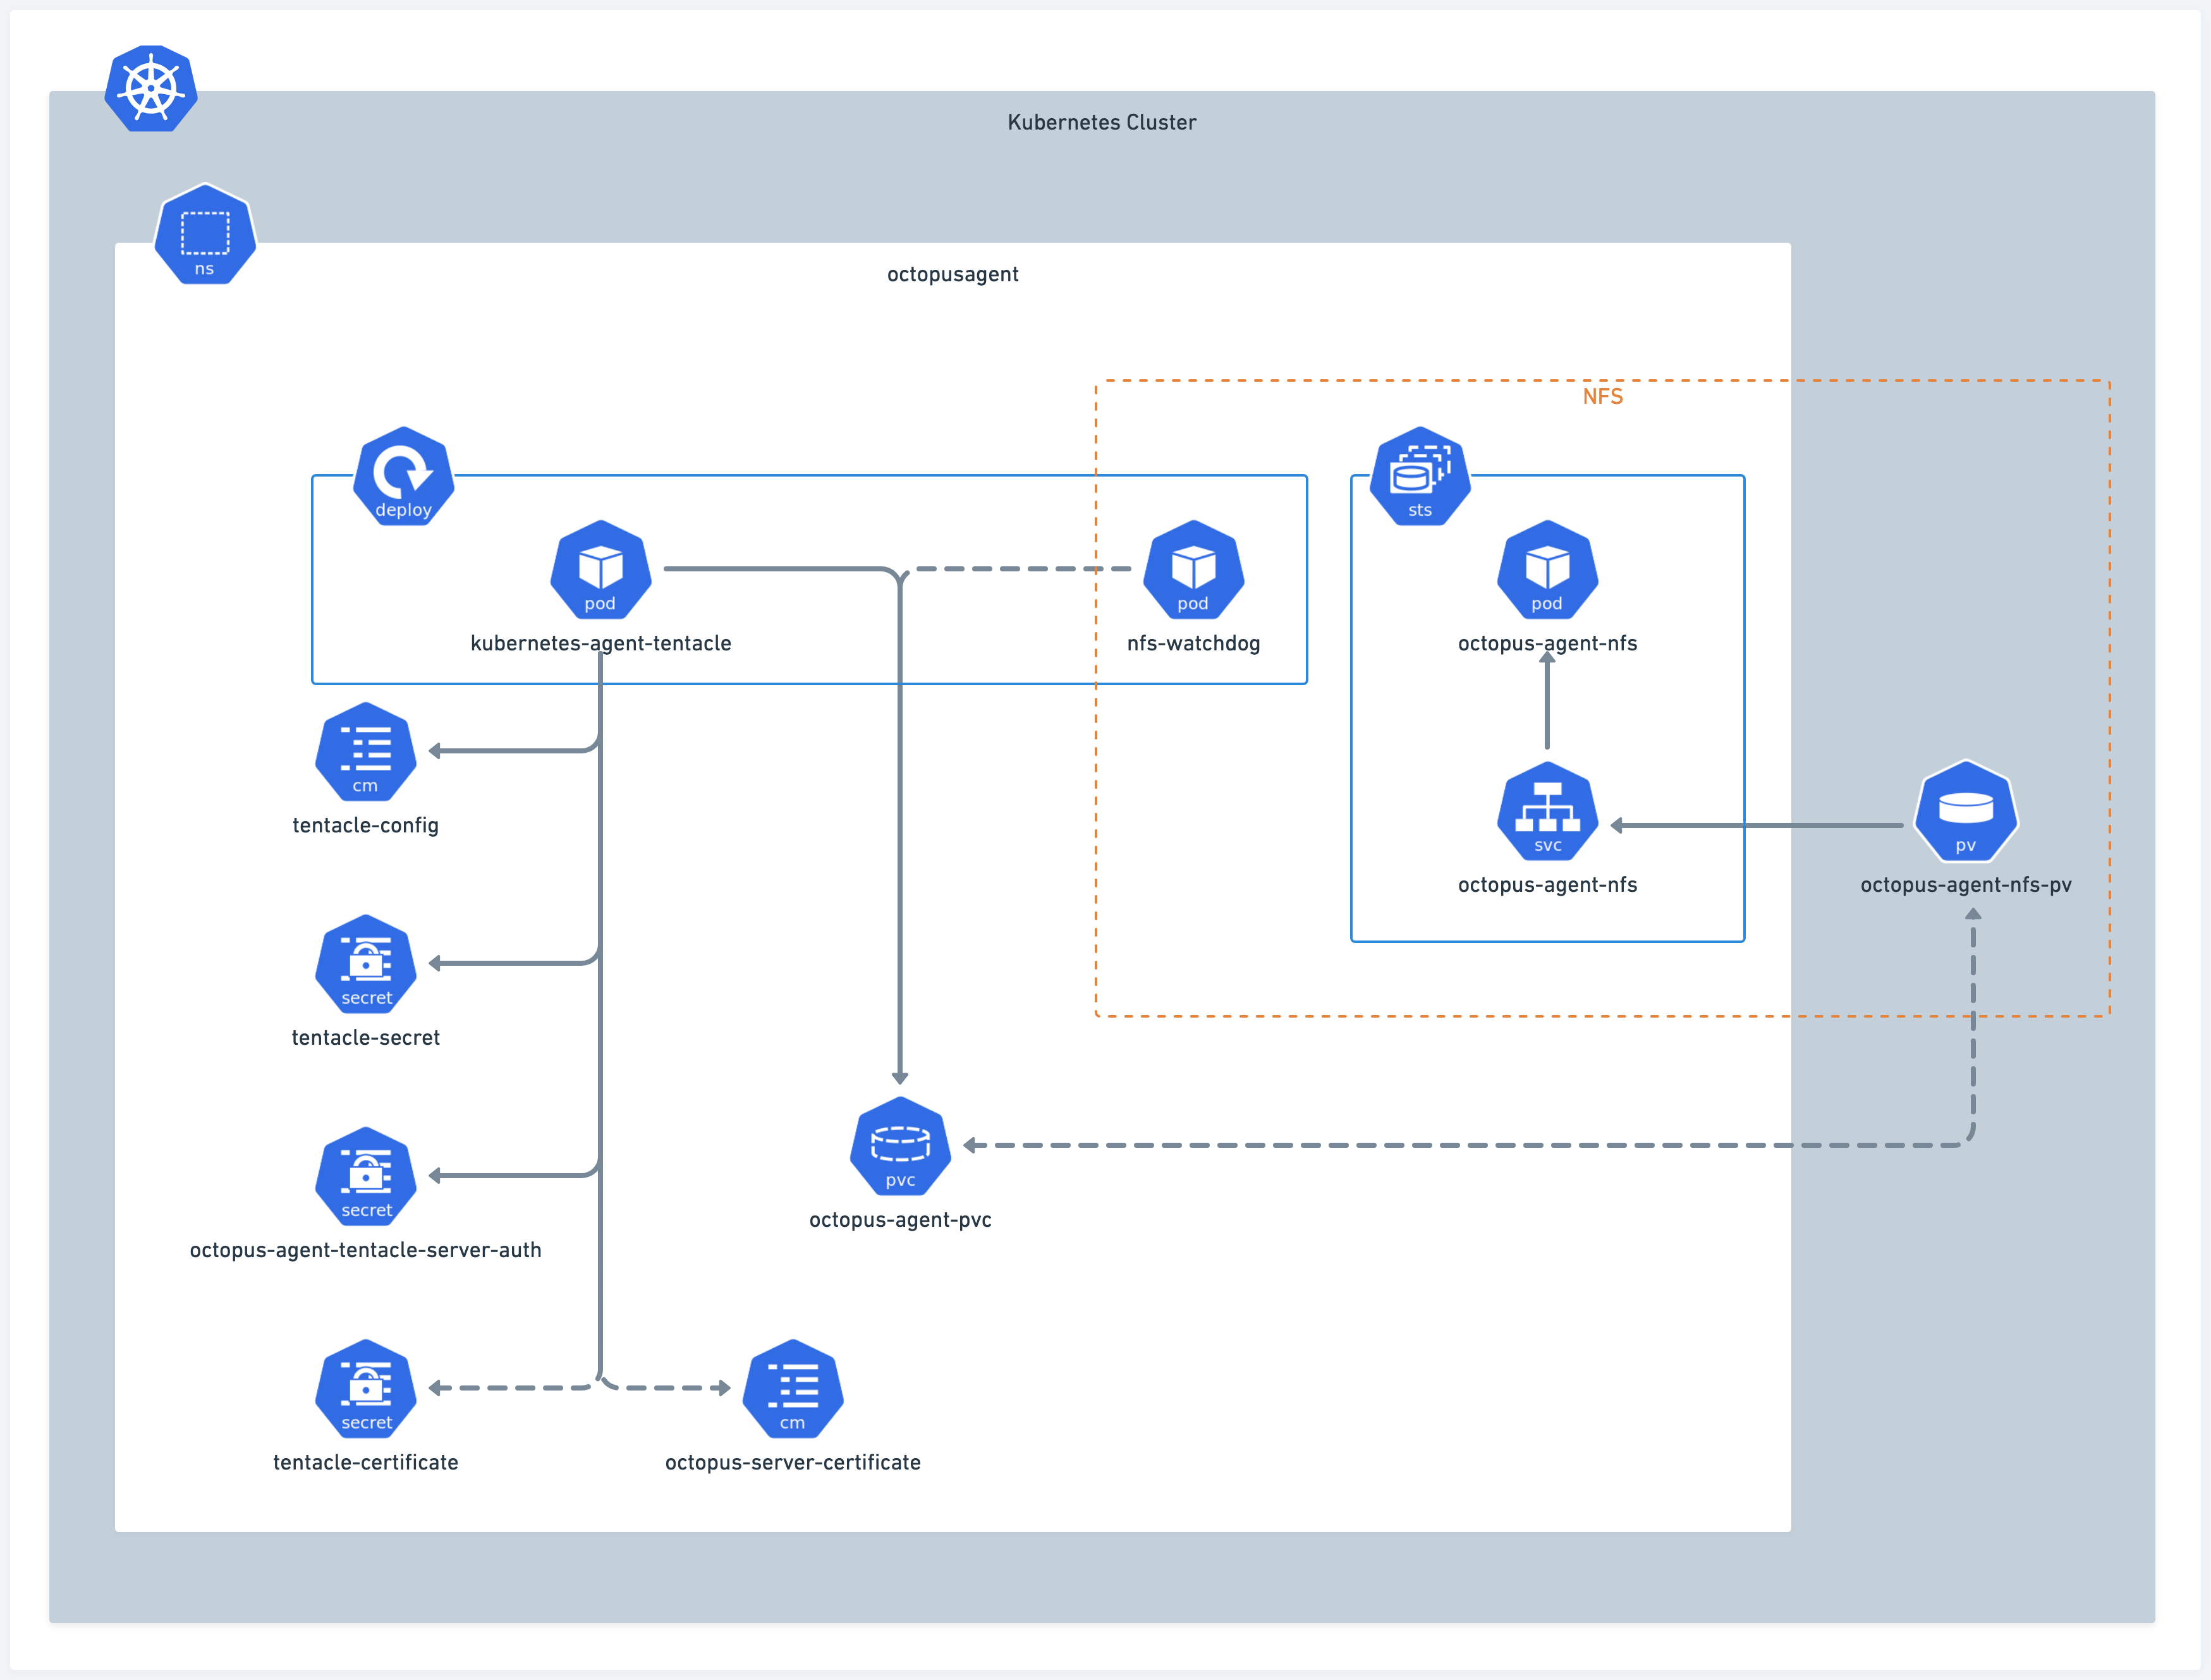
Task: Select the octopus-agent-nfs-pv pv icon
Action: click(x=1966, y=811)
